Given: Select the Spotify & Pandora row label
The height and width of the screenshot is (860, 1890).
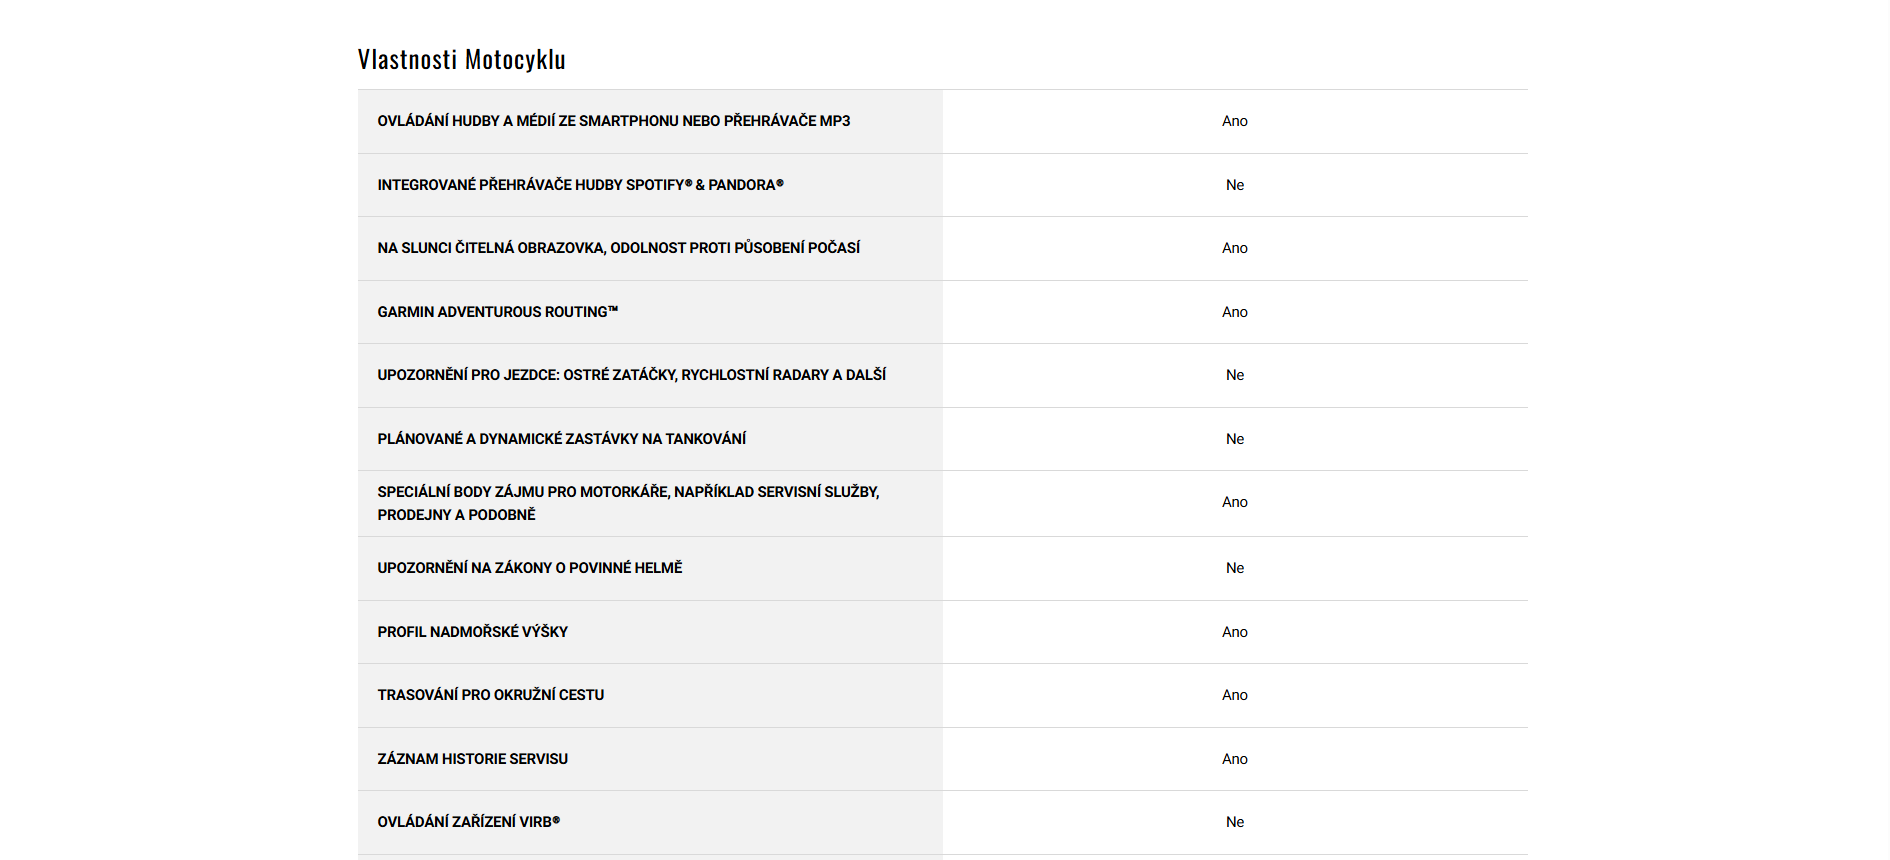Looking at the screenshot, I should 580,185.
